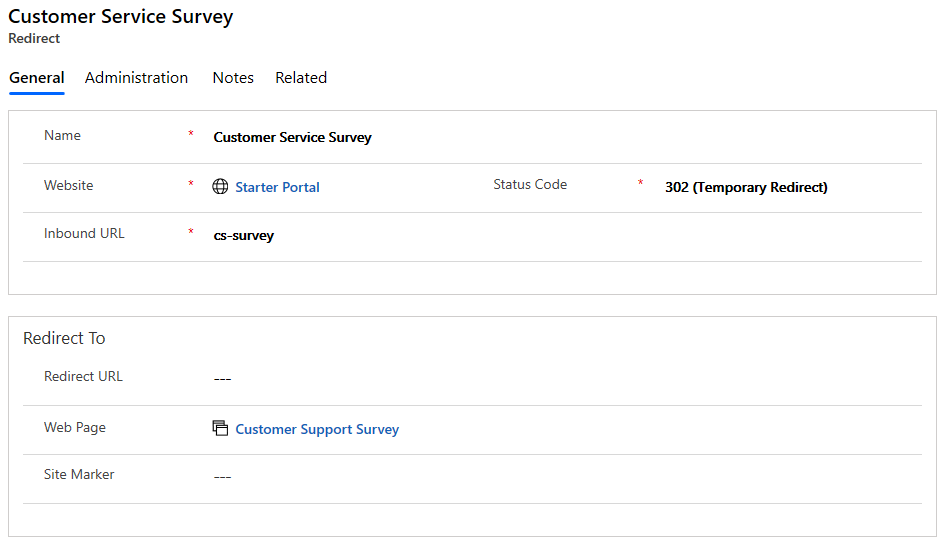Click the Website field label
947x546 pixels.
pos(69,185)
